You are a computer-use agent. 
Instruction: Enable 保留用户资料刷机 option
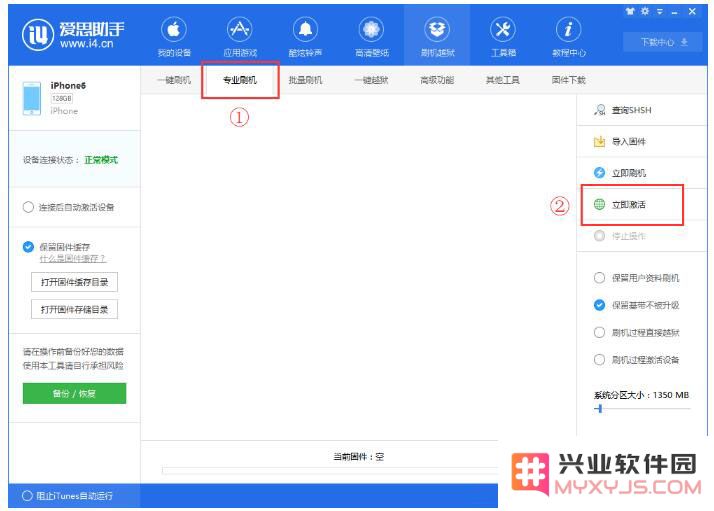tap(599, 278)
